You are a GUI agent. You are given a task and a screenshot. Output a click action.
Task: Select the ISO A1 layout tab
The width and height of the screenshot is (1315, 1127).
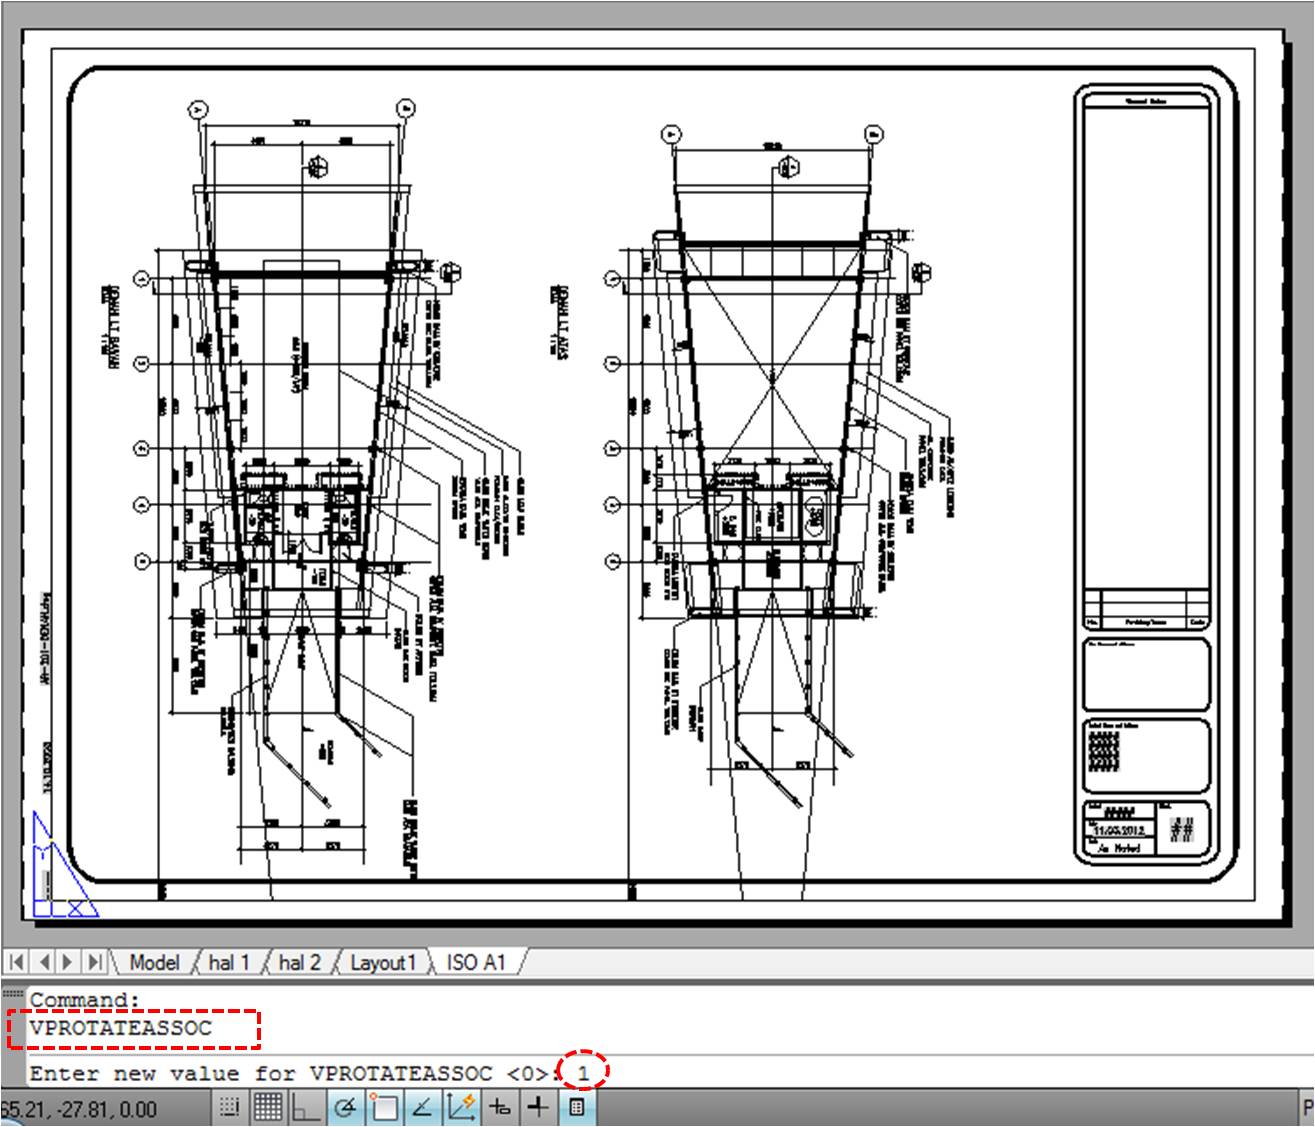coord(476,963)
